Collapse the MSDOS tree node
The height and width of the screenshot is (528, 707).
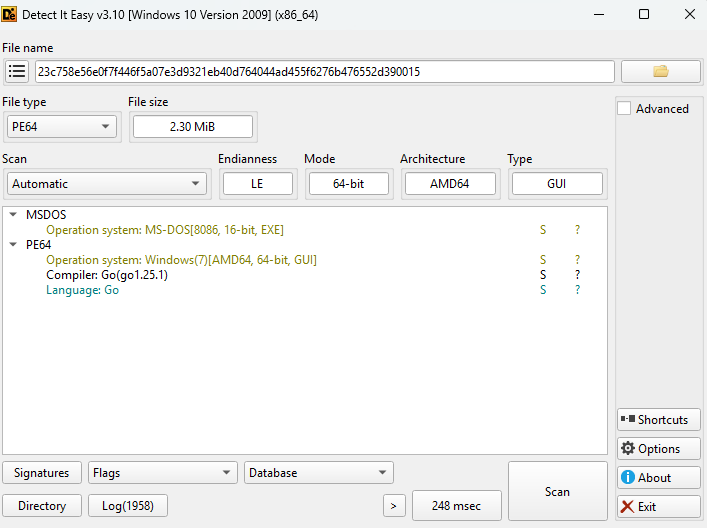click(x=13, y=215)
